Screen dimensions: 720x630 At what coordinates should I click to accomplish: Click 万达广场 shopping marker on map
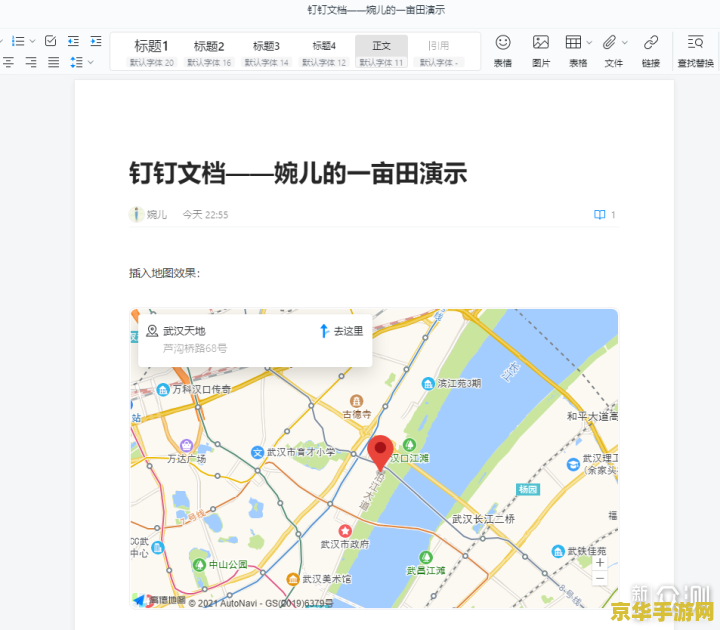pos(186,452)
